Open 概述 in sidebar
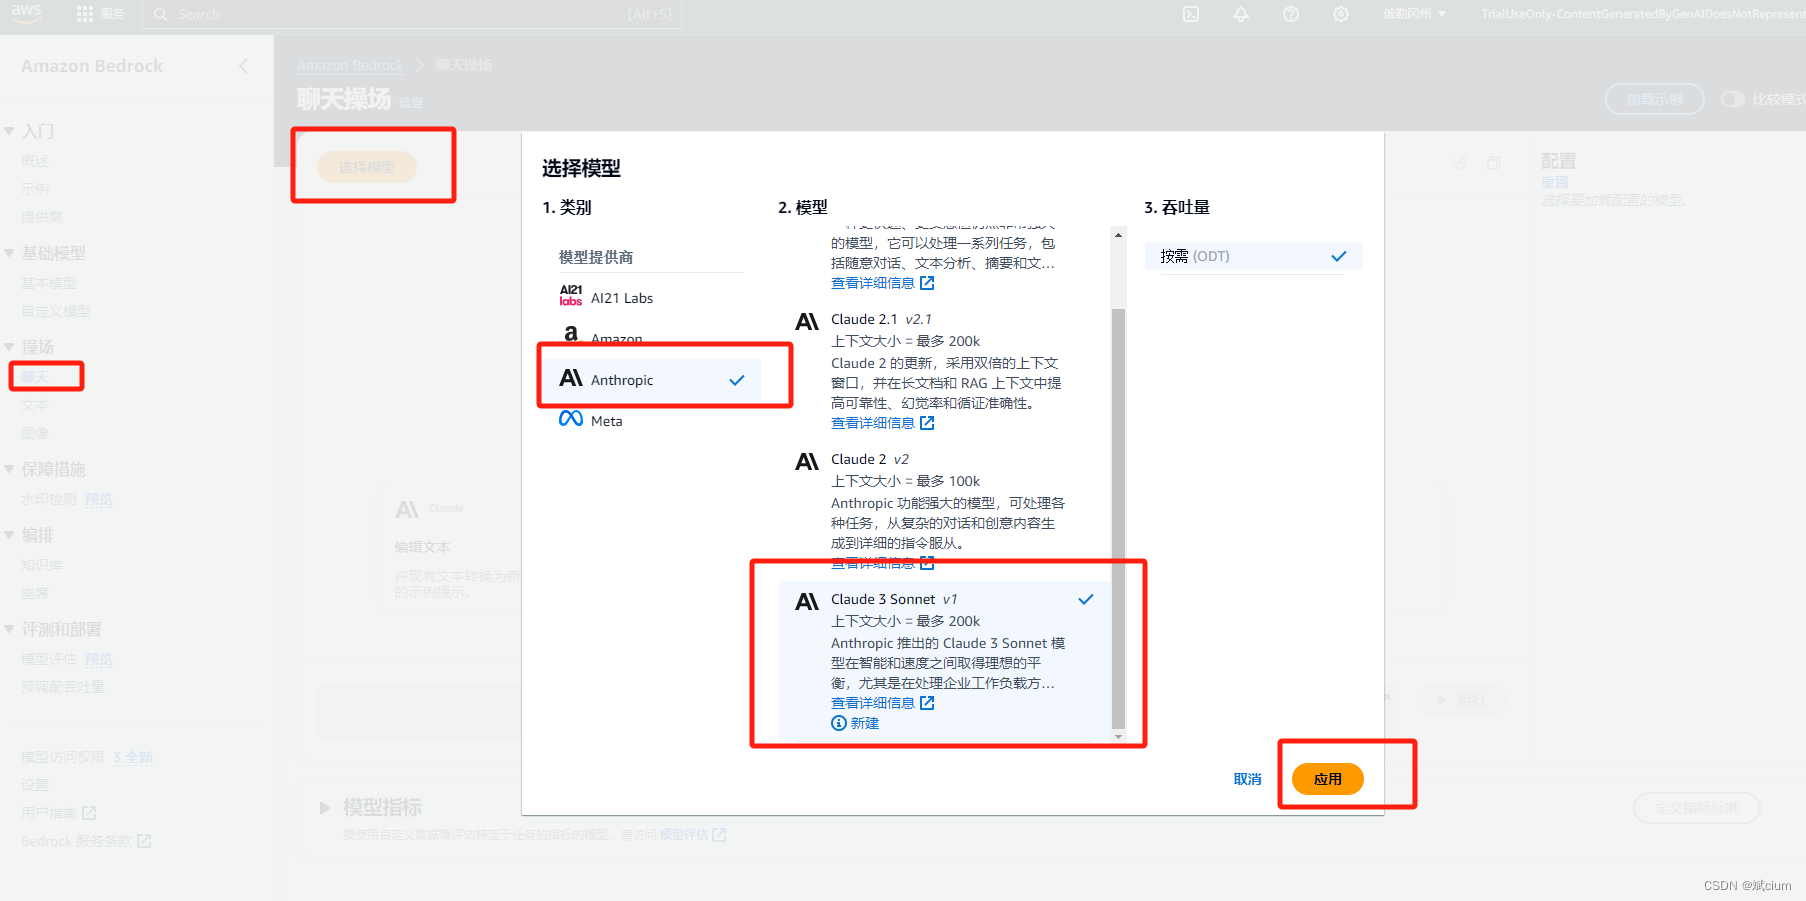This screenshot has height=901, width=1806. click(35, 161)
